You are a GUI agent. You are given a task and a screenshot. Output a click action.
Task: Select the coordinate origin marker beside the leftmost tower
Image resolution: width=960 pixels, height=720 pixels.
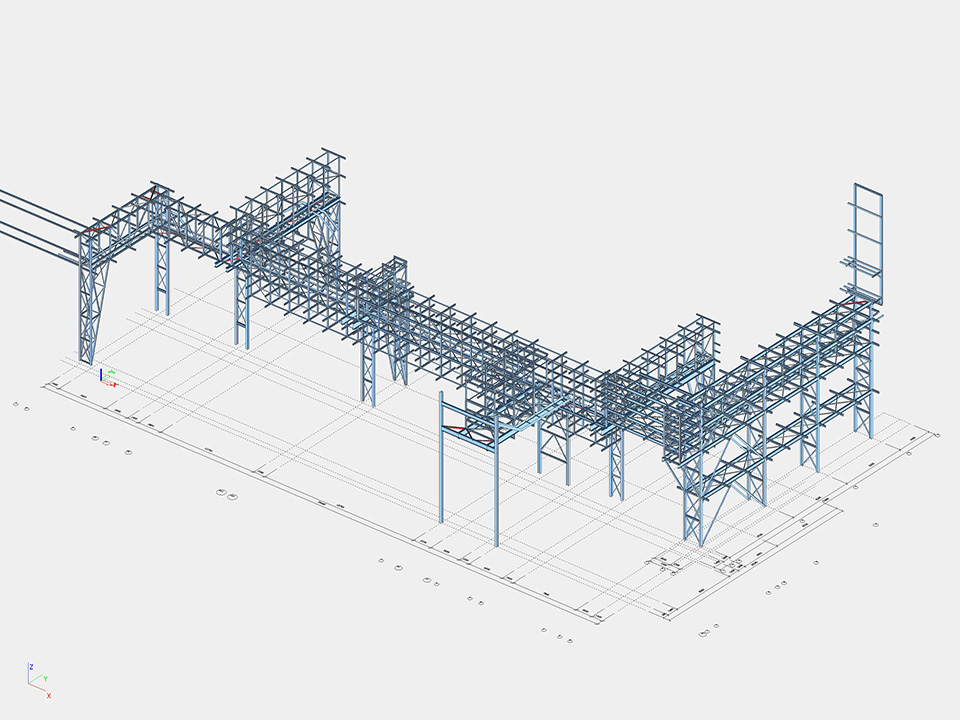click(107, 377)
